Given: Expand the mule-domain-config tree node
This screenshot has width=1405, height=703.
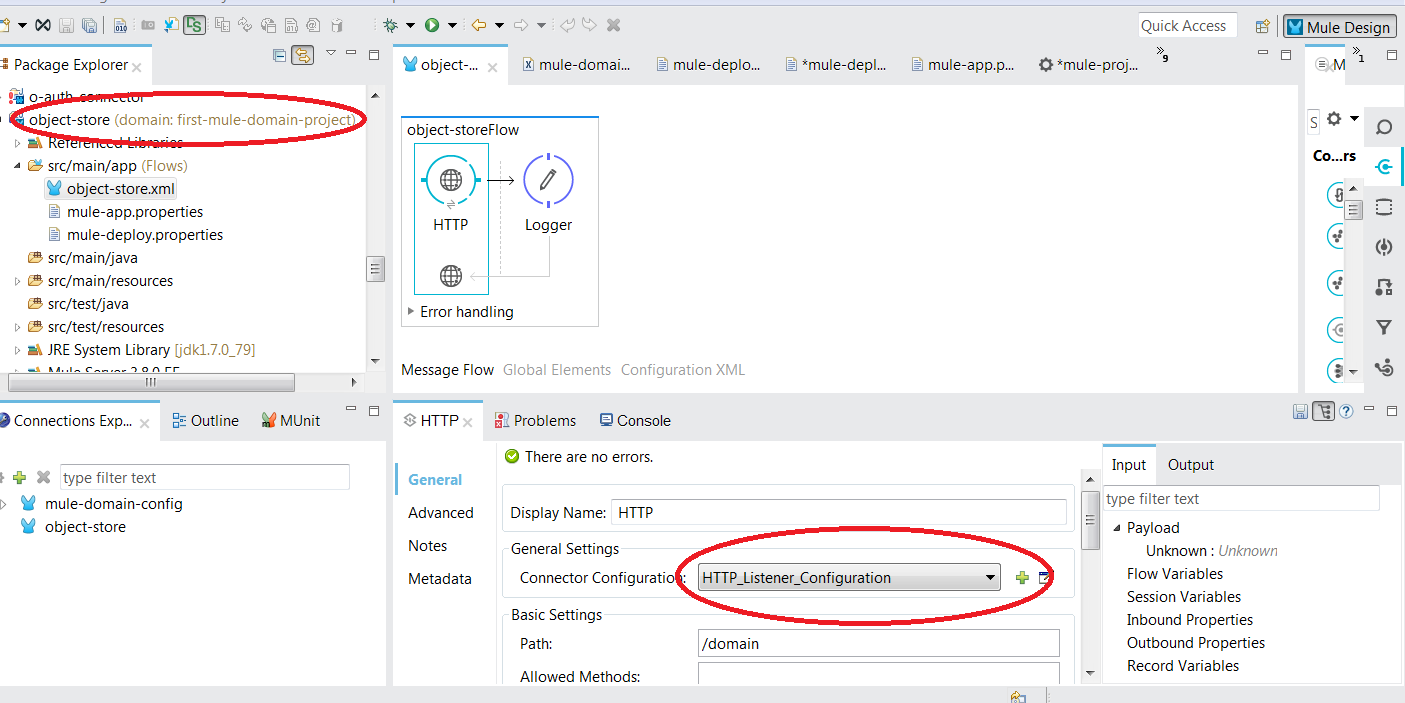Looking at the screenshot, I should click(x=5, y=504).
